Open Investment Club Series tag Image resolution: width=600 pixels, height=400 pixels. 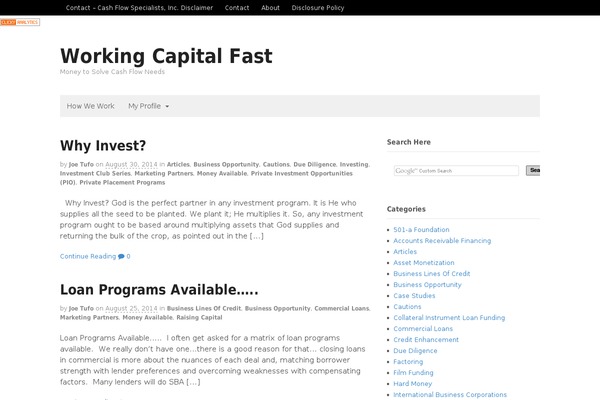95,173
